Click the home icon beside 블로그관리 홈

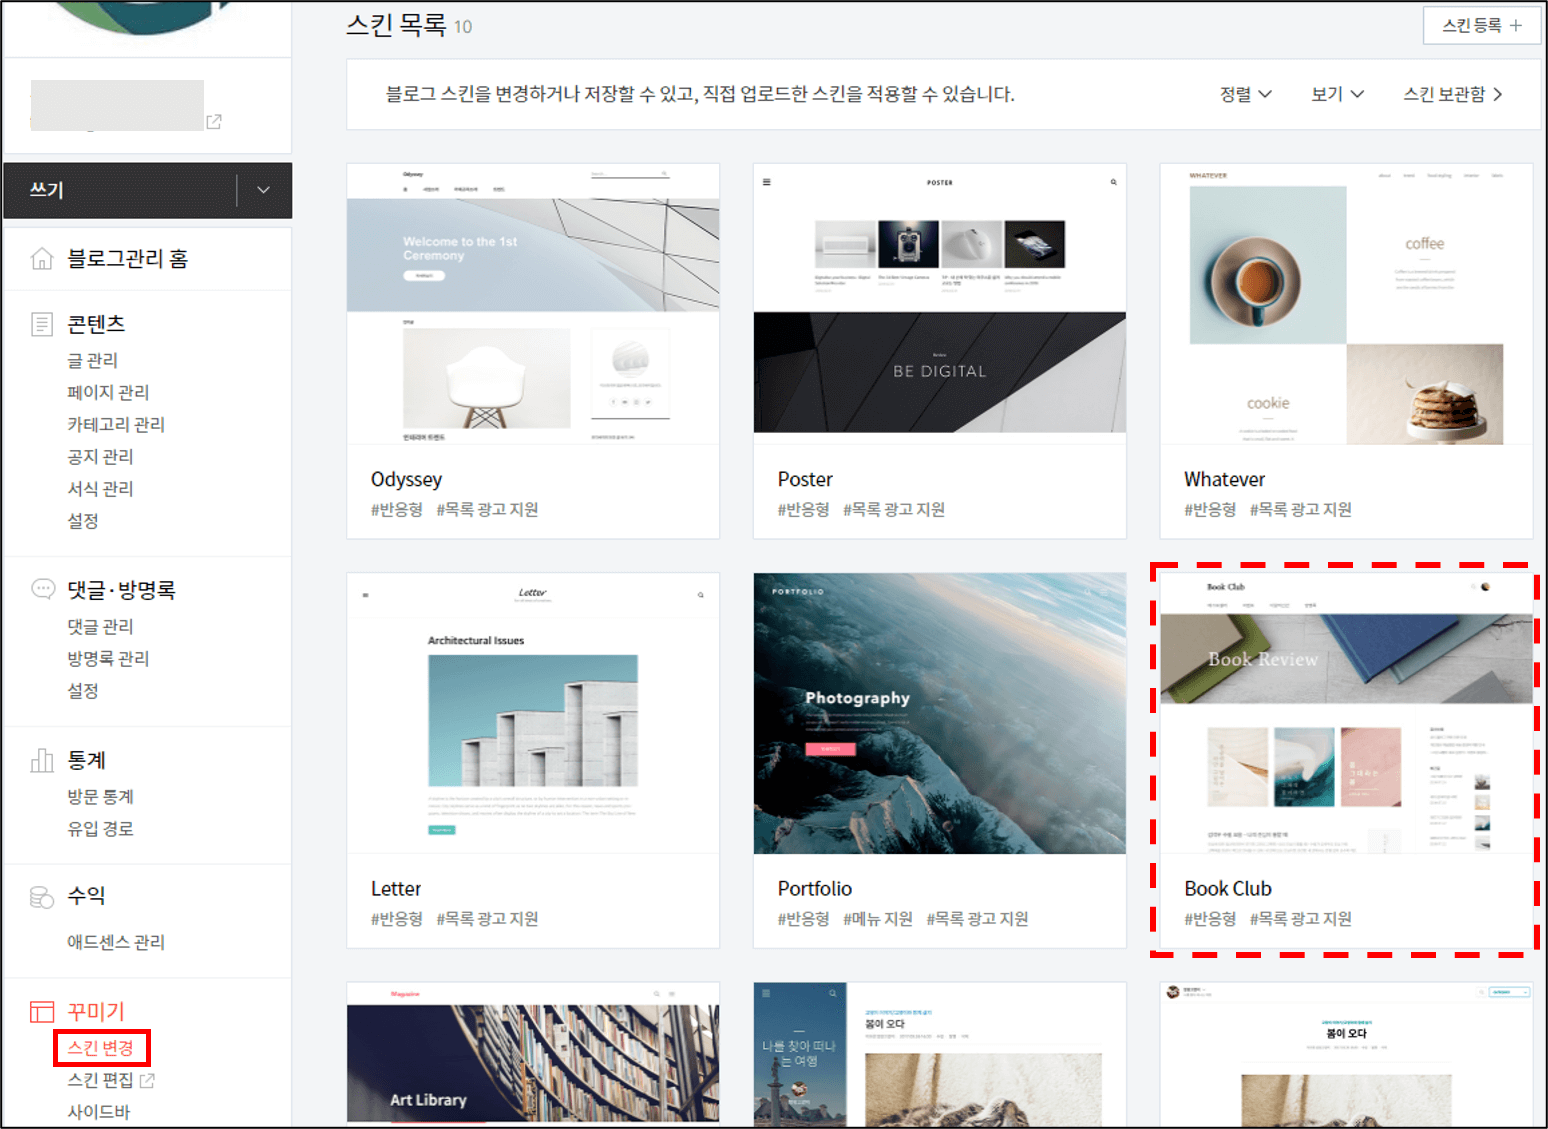[41, 257]
